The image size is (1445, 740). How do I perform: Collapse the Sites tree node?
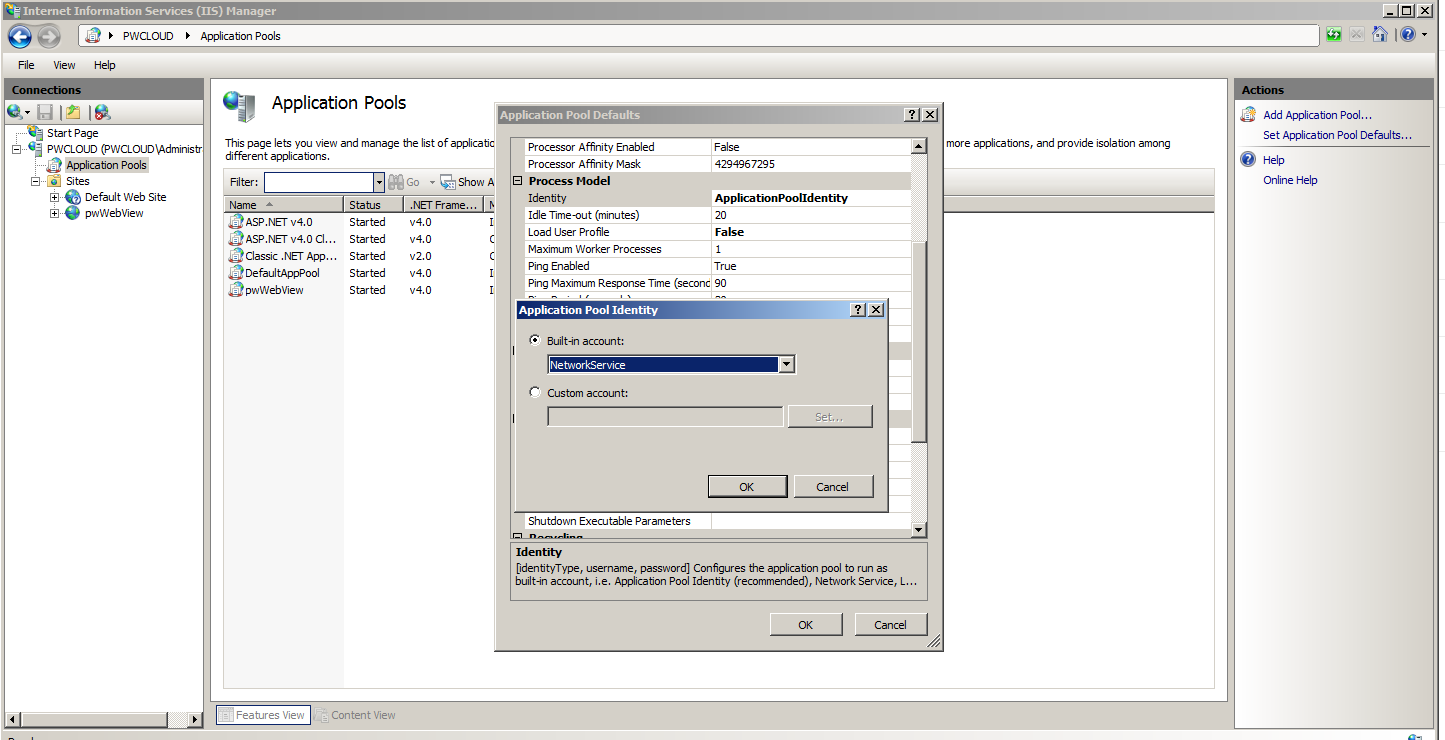(x=35, y=181)
